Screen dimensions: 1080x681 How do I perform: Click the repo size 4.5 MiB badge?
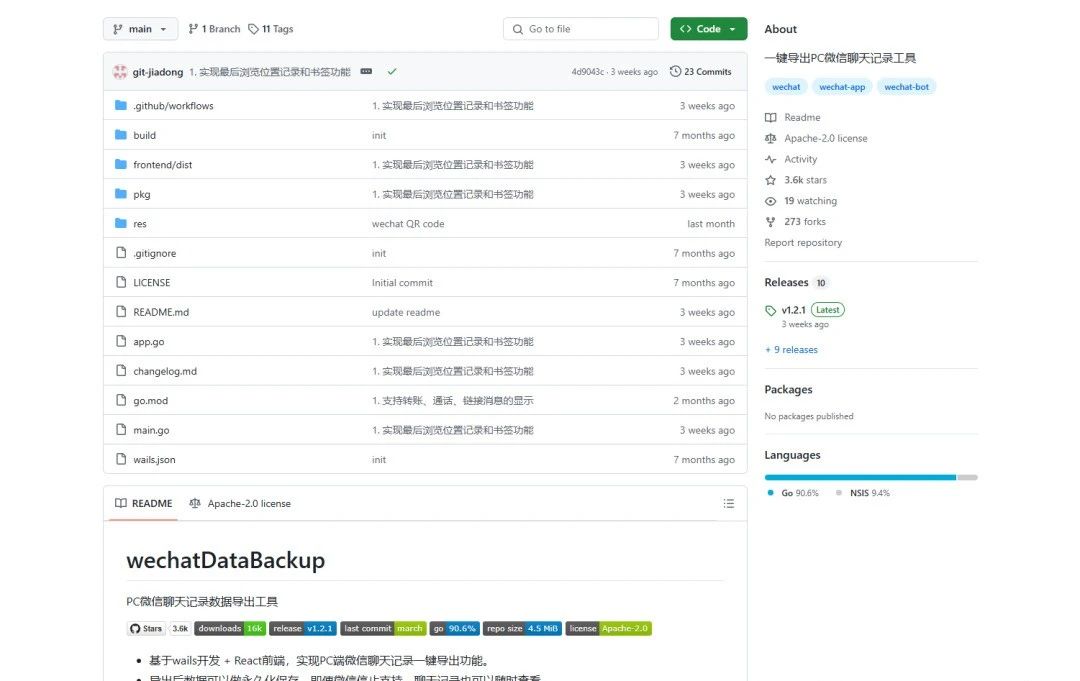522,629
